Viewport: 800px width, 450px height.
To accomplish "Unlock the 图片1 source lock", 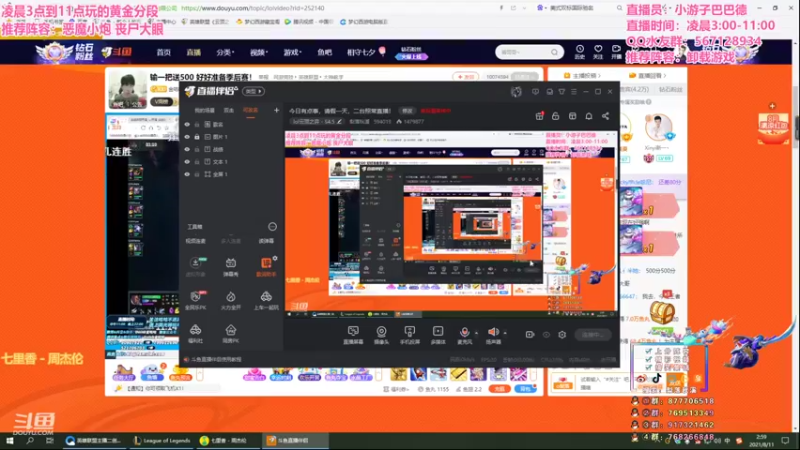I will (197, 137).
